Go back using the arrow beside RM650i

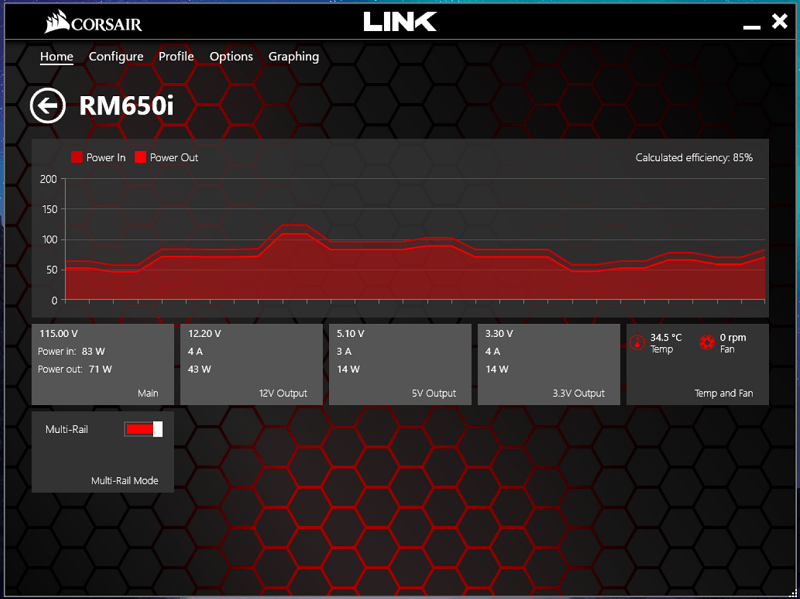click(x=47, y=106)
